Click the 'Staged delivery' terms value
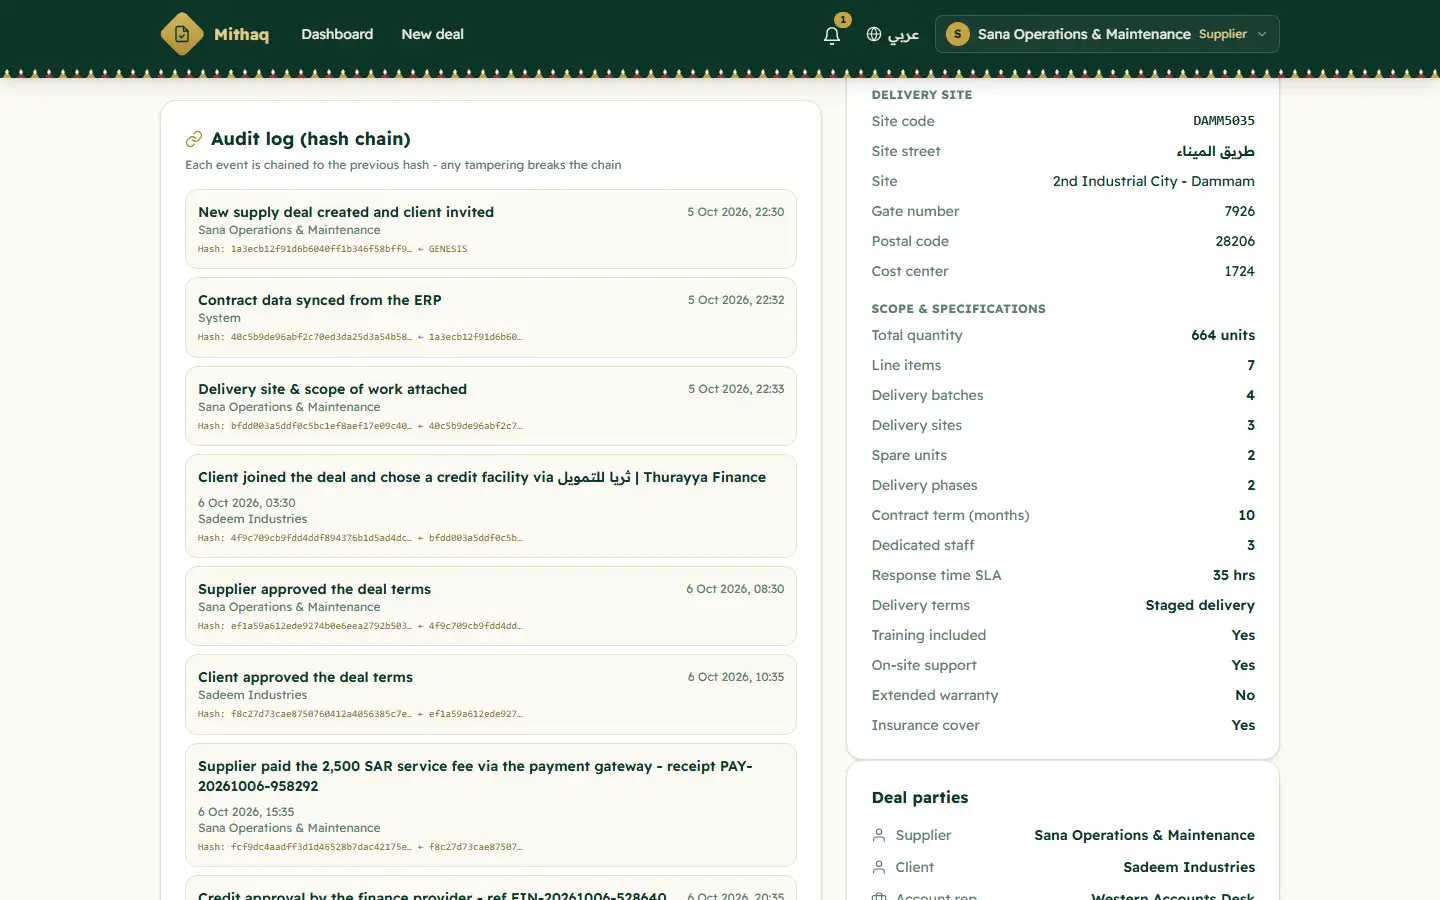The image size is (1440, 900). (1200, 605)
